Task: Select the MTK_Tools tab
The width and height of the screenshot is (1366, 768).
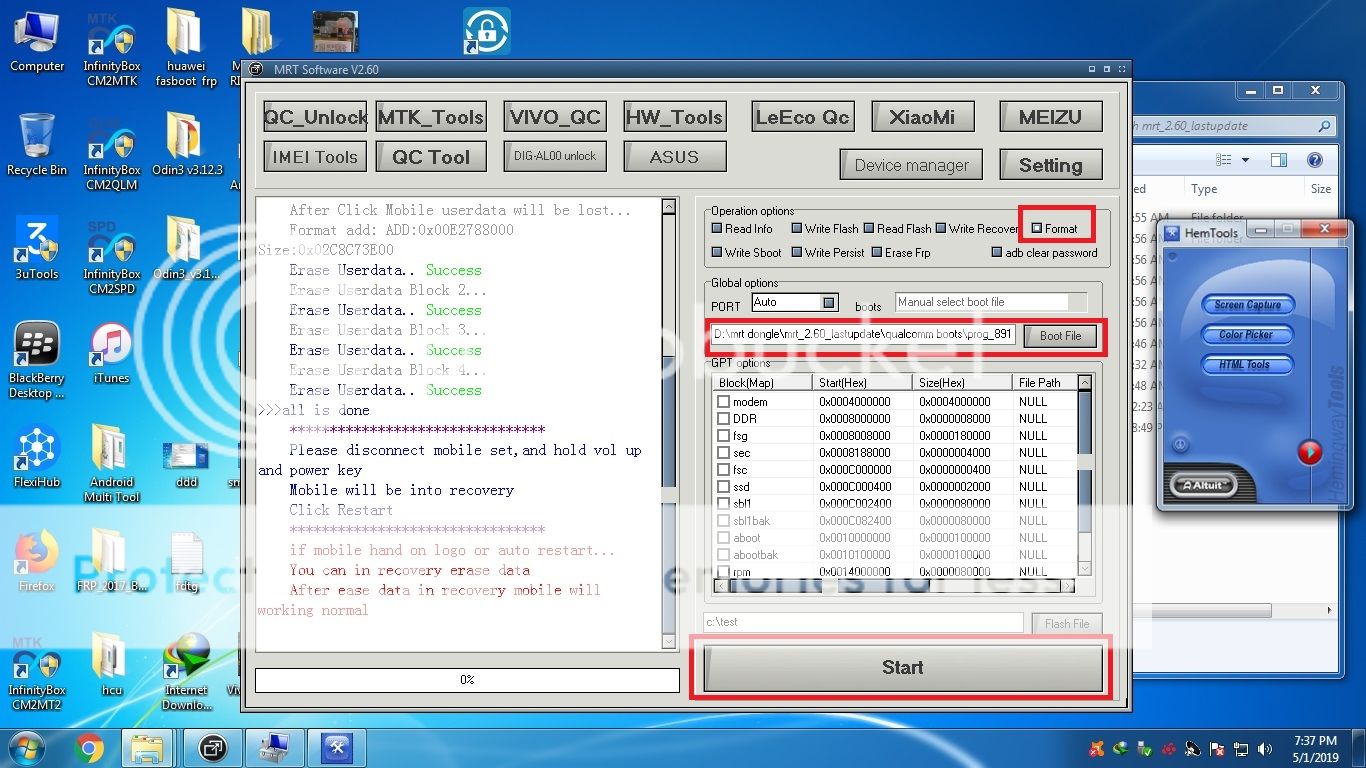Action: click(x=431, y=117)
